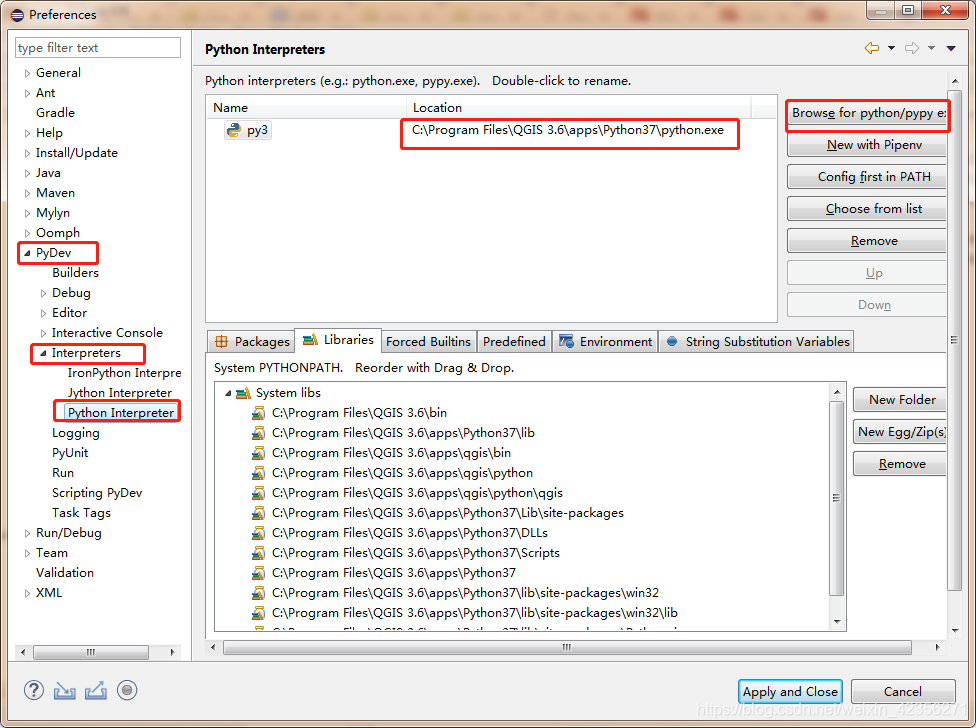Click the forward navigation arrow icon
Image resolution: width=976 pixels, height=728 pixels.
(x=912, y=48)
